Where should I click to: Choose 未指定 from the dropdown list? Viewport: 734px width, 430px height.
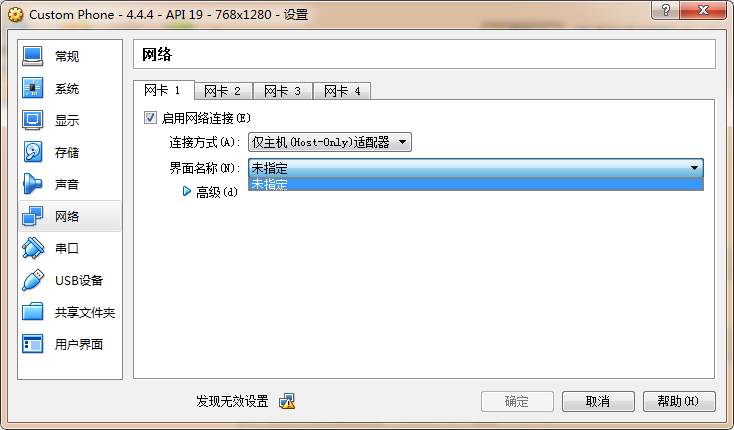[x=476, y=184]
